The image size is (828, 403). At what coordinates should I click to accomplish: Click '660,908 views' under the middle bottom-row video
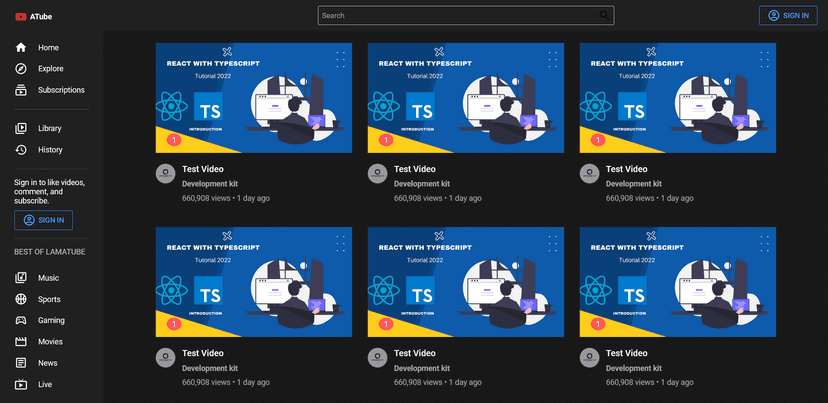(418, 382)
